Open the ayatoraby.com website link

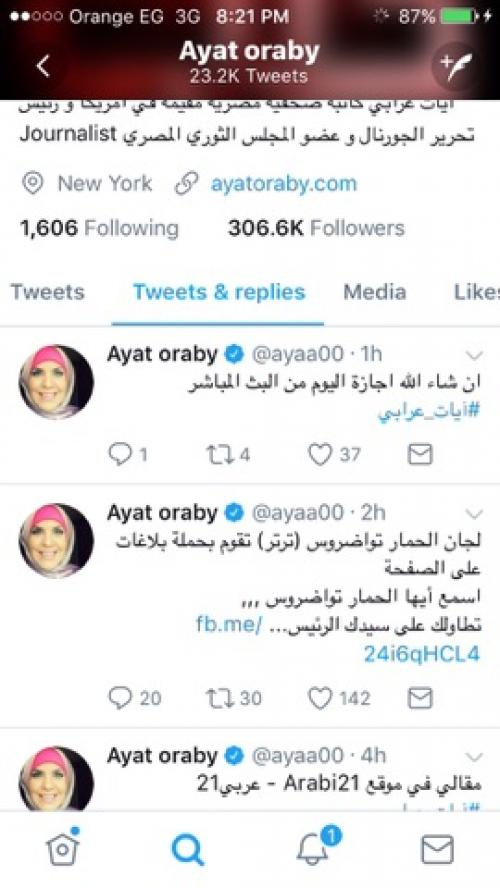click(x=284, y=183)
